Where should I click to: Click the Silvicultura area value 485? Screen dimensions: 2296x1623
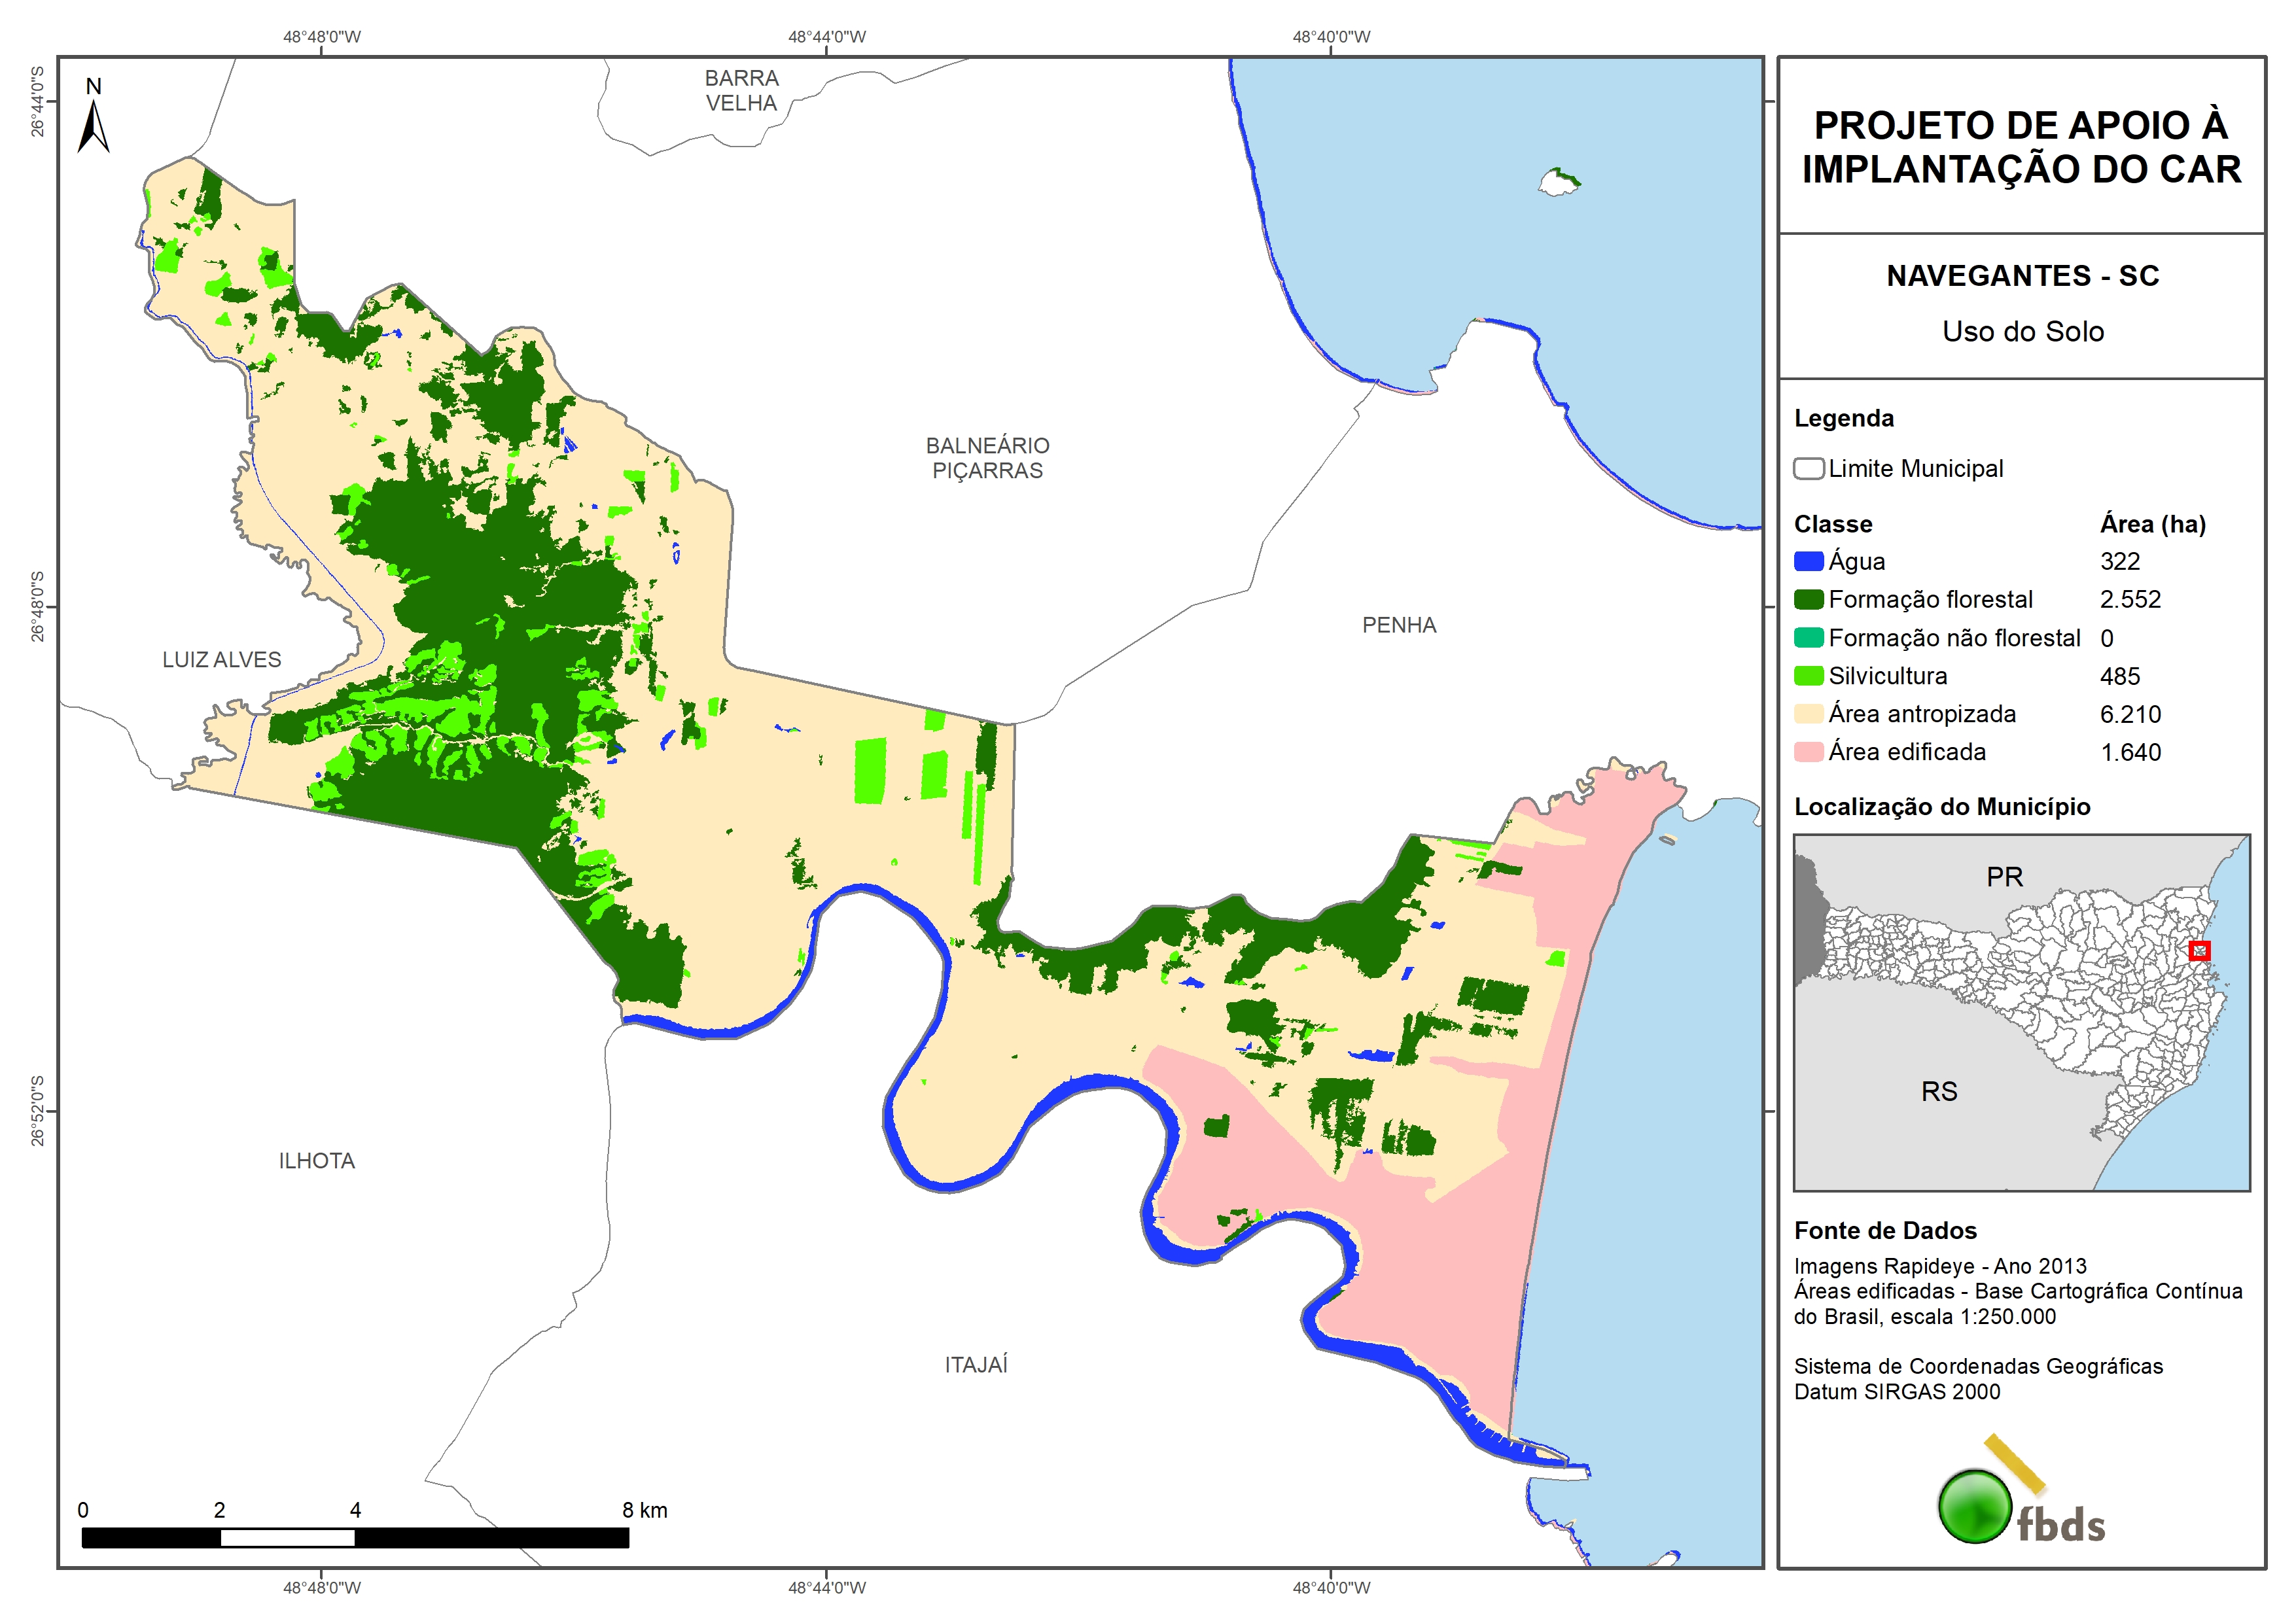click(x=2119, y=677)
